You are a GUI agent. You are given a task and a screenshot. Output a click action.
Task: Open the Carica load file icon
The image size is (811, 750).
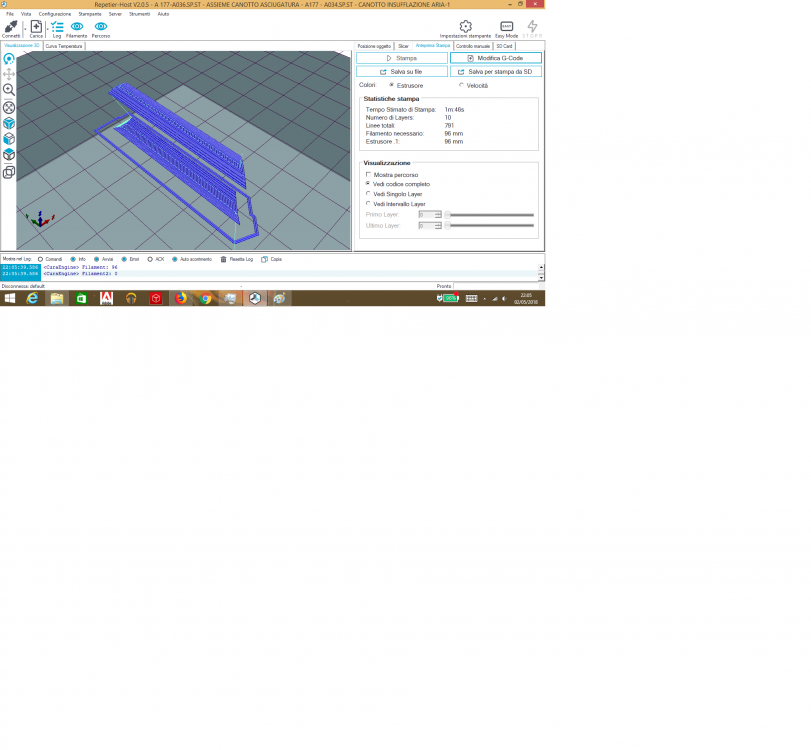36,26
